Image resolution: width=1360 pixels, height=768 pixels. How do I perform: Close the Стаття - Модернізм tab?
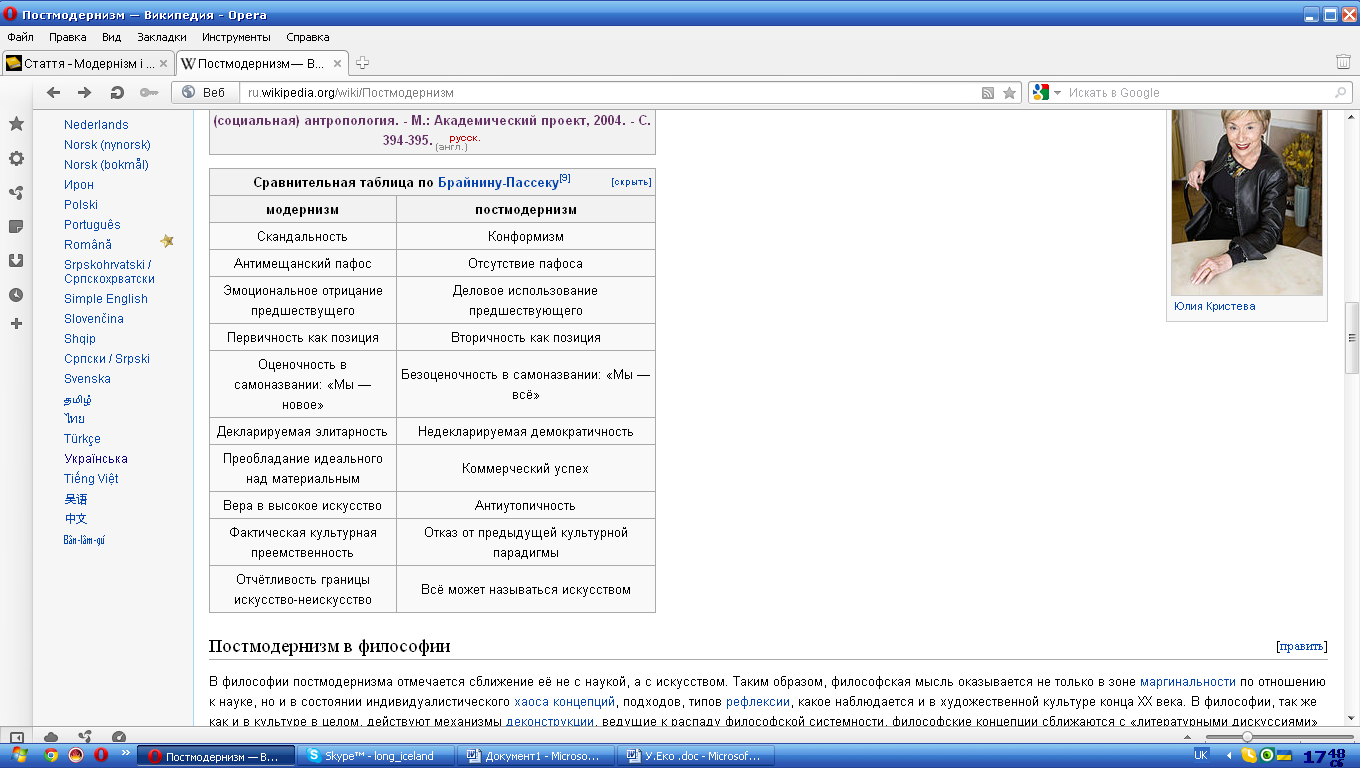click(x=164, y=63)
